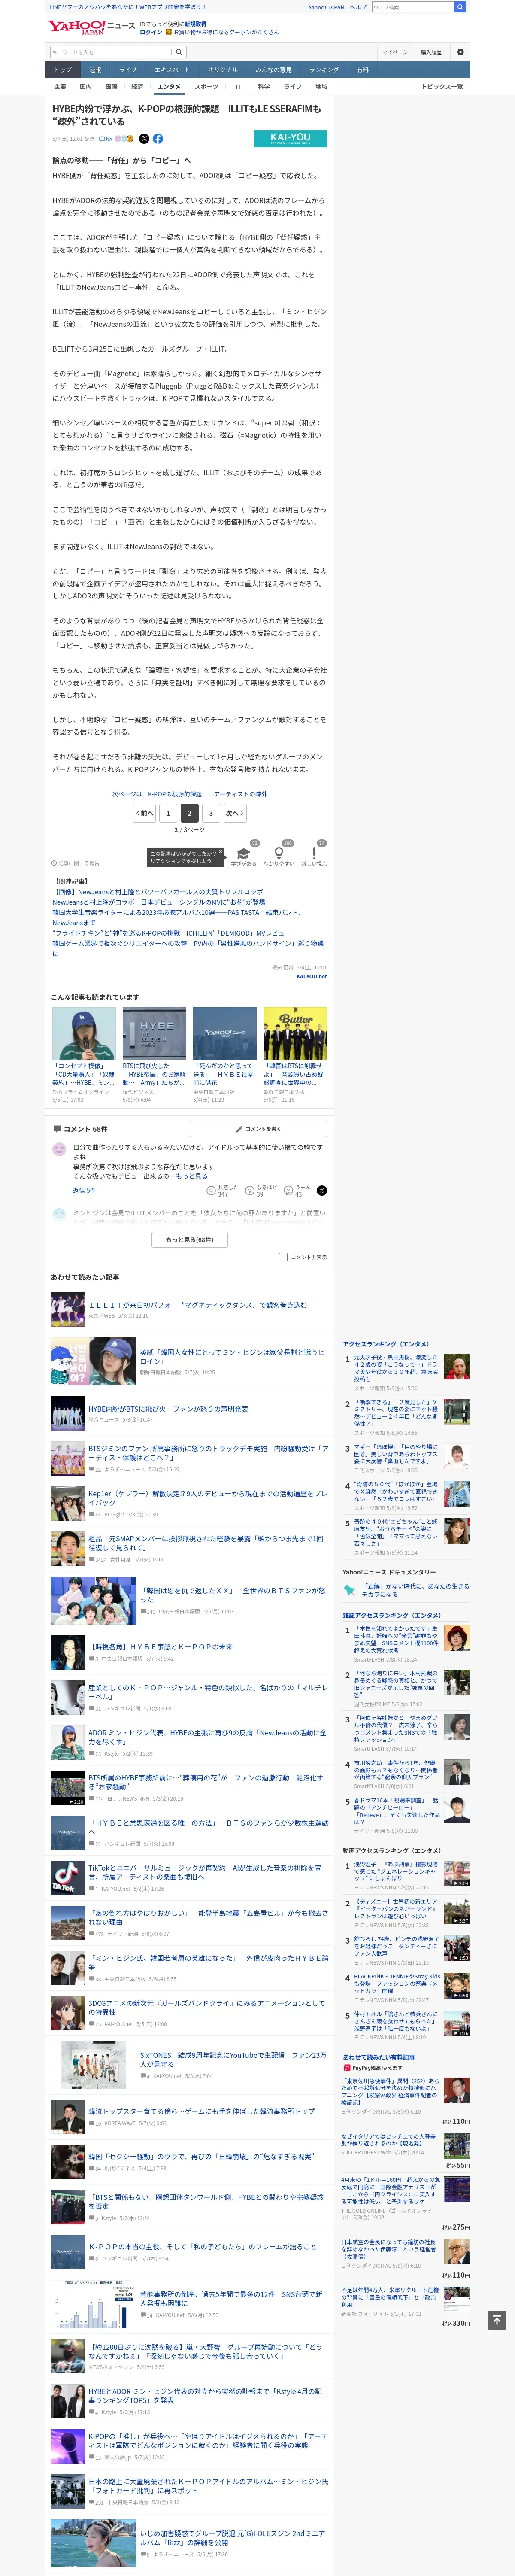This screenshot has height=2576, width=515.
Task: Focus the キーワードを入力 search field
Action: pos(110,52)
